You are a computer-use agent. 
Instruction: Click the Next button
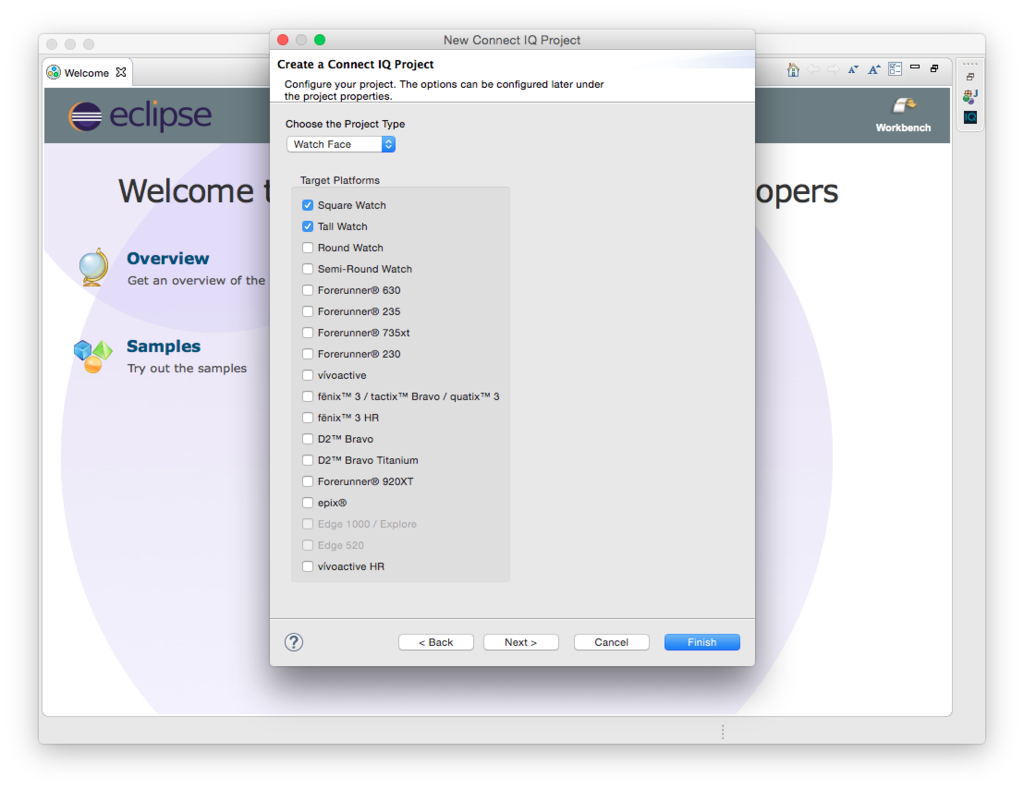(x=520, y=642)
